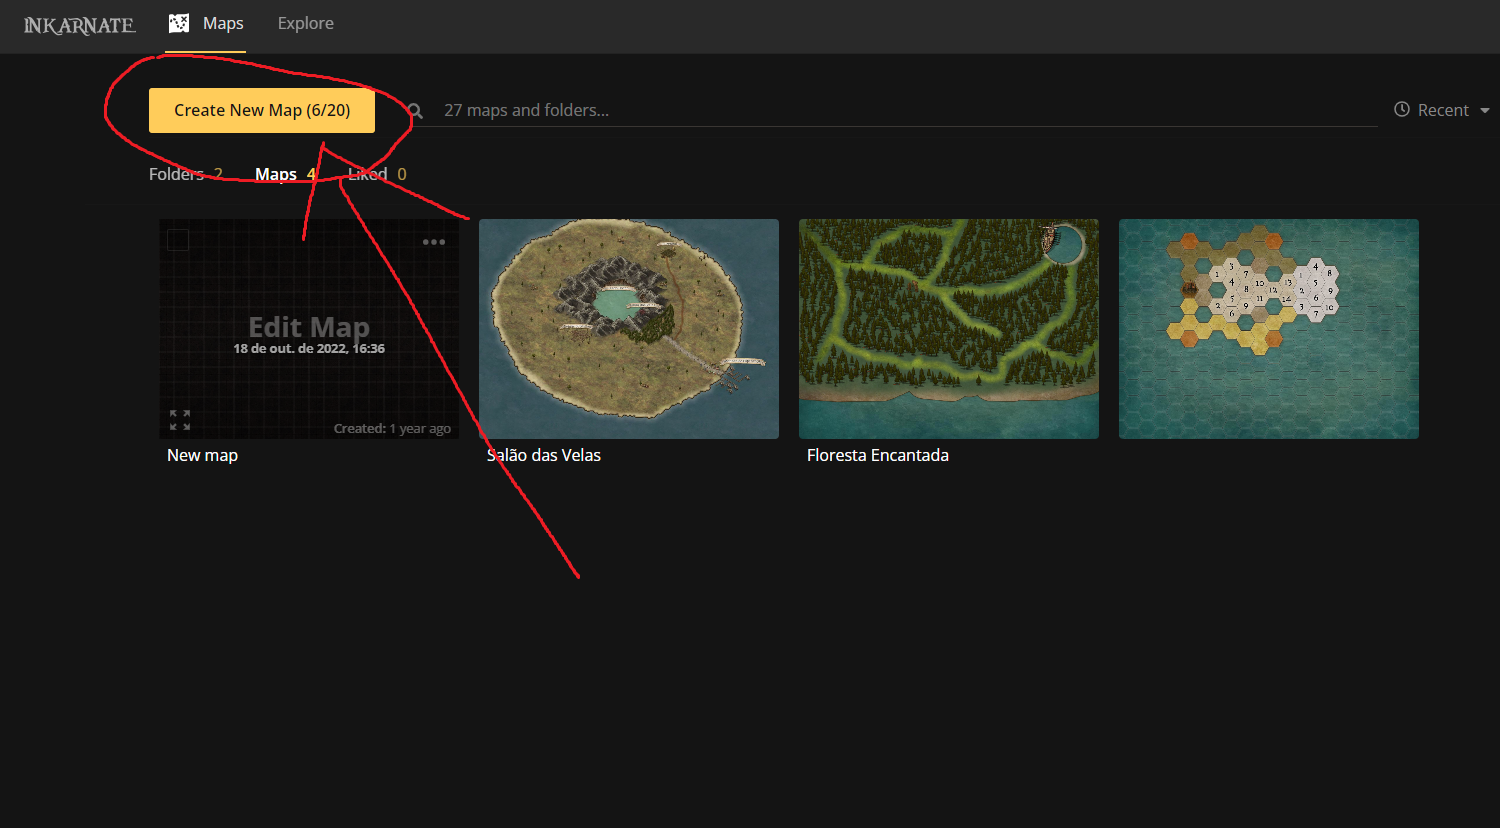Open the Salão das Velas map thumbnail
Screen dimensions: 1500x828
pos(628,328)
